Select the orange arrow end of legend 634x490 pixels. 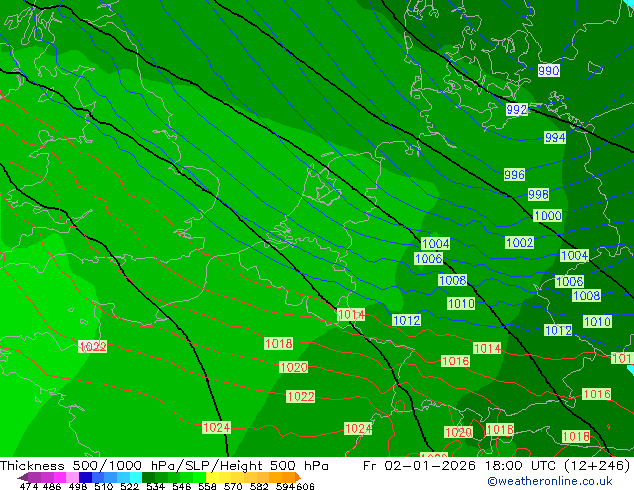click(297, 477)
